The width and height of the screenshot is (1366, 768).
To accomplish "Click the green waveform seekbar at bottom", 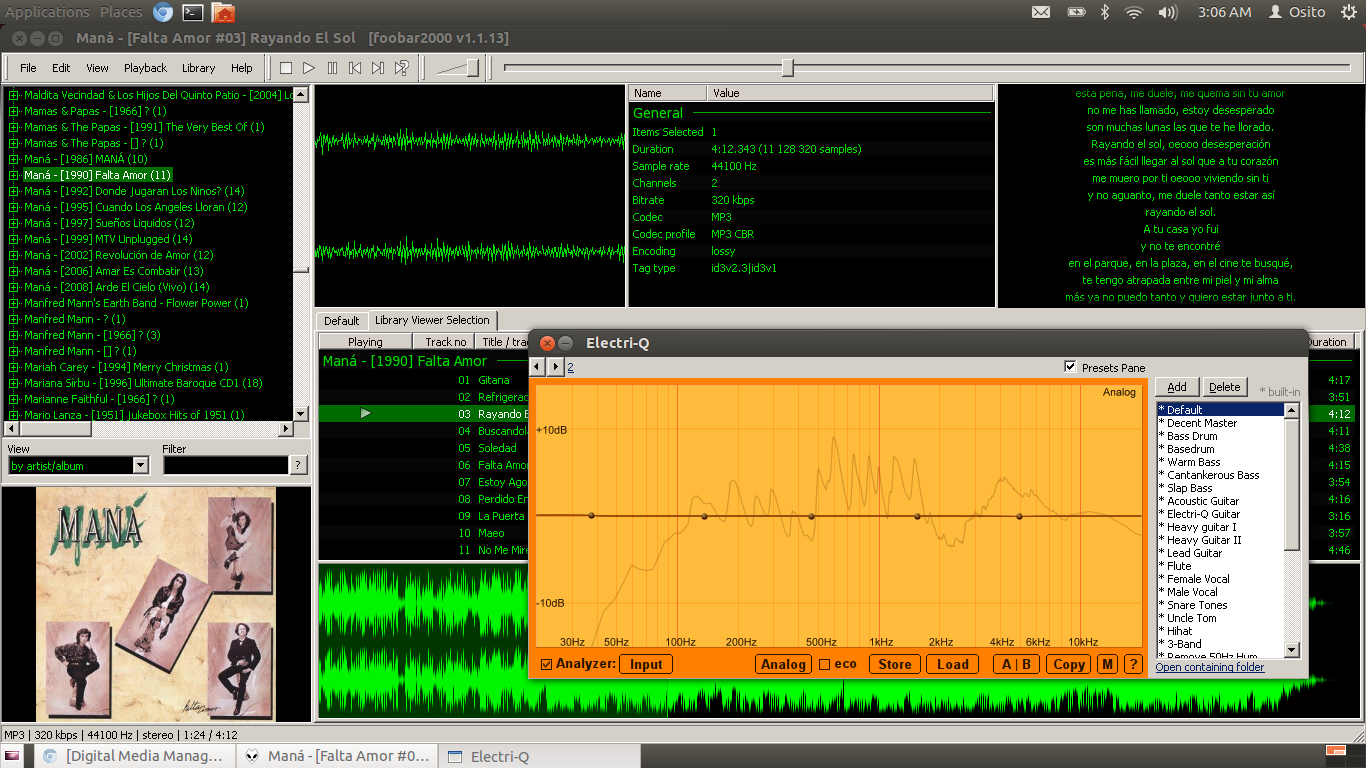I will [838, 641].
